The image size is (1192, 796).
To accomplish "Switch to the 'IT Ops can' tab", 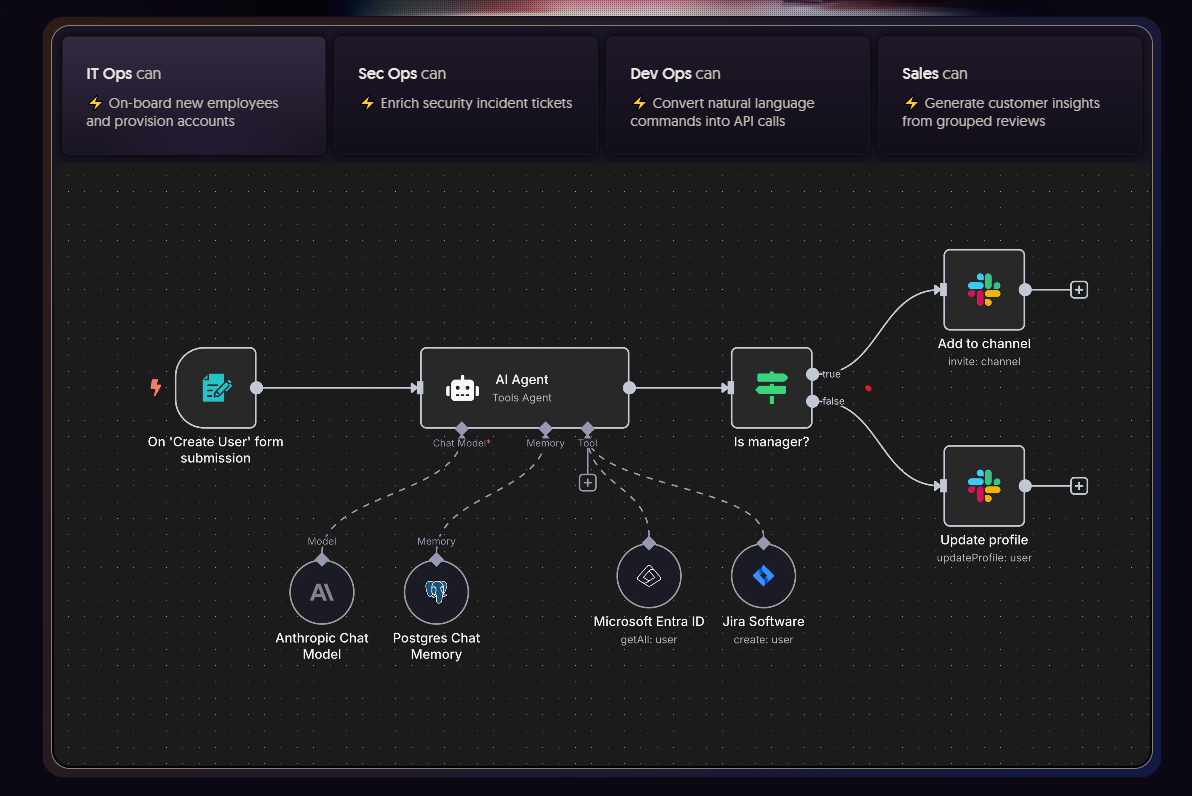I will [194, 96].
